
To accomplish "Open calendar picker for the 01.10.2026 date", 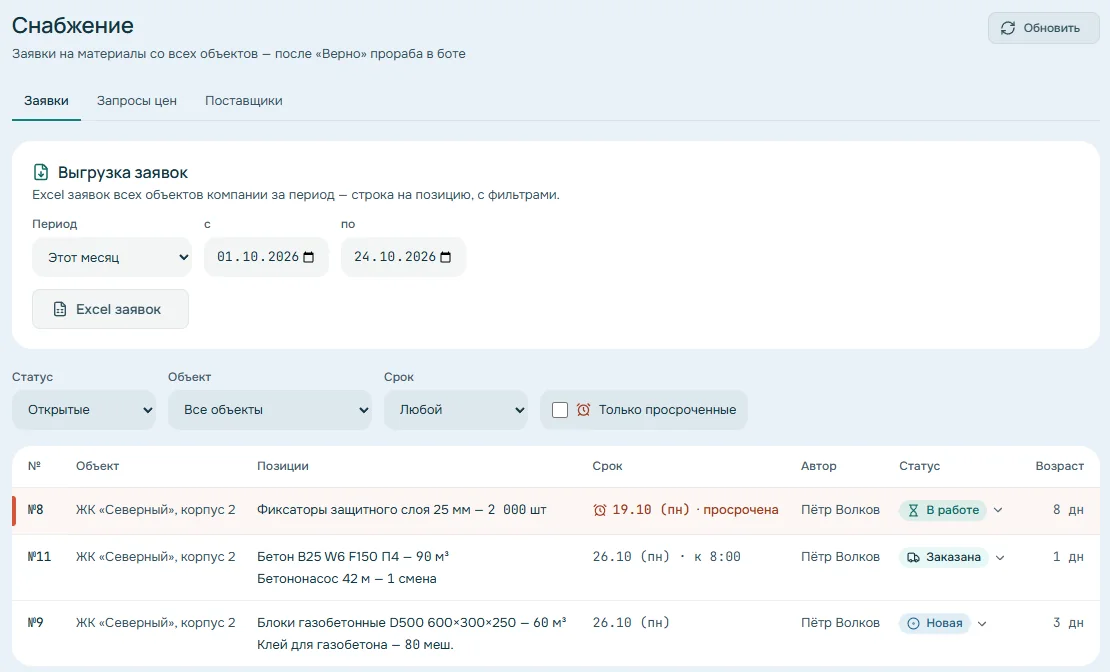I will [309, 257].
